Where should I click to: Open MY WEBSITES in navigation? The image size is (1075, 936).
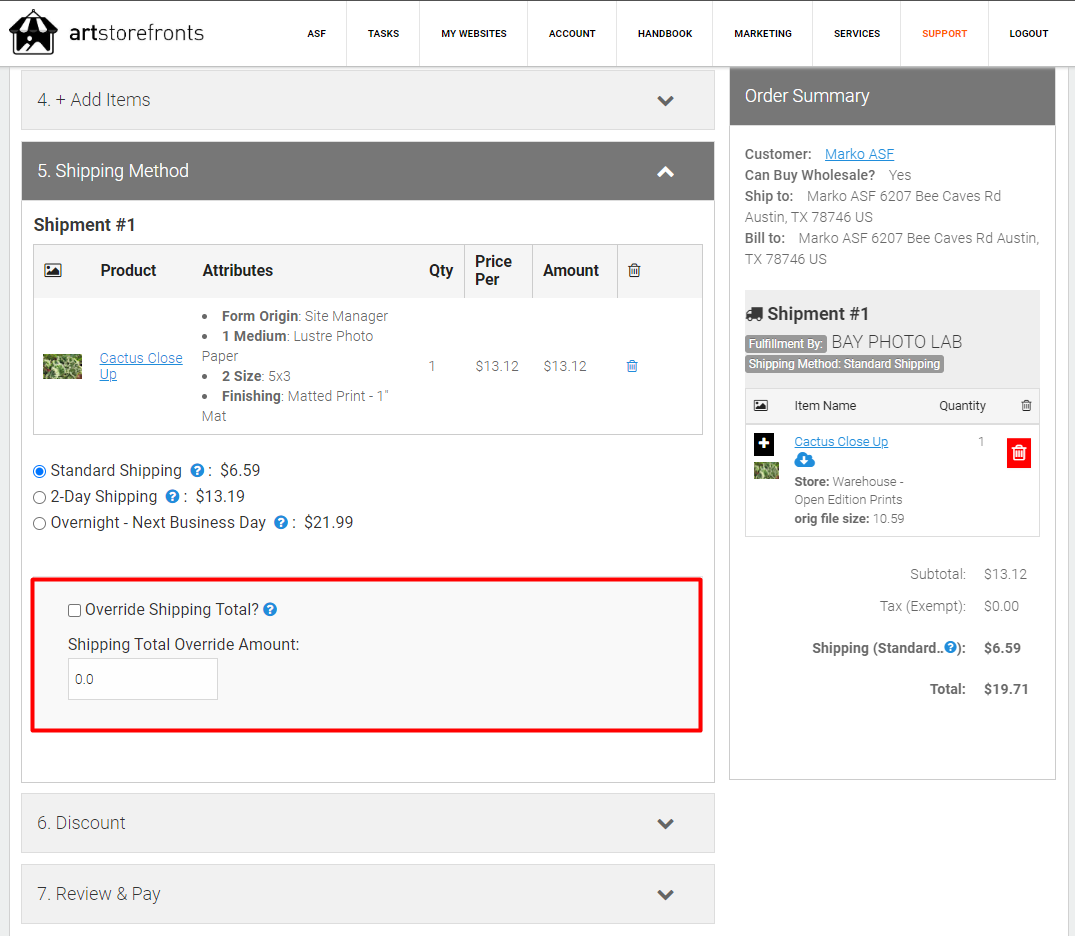coord(474,34)
